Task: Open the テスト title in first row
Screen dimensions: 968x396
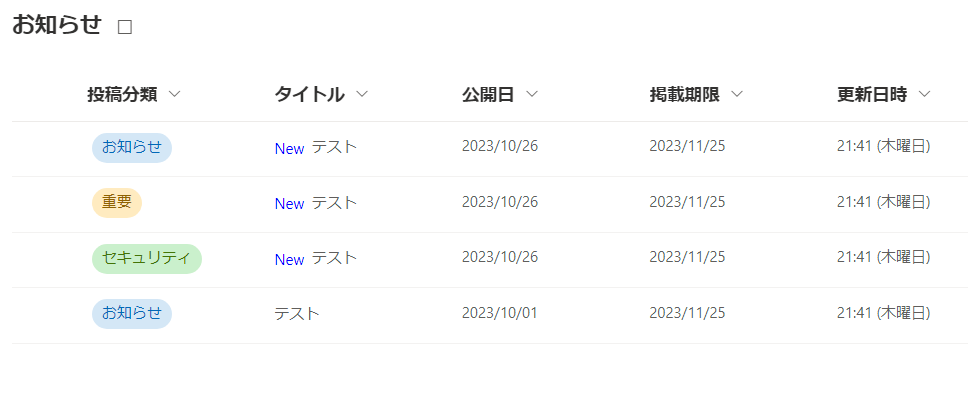Action: click(334, 147)
